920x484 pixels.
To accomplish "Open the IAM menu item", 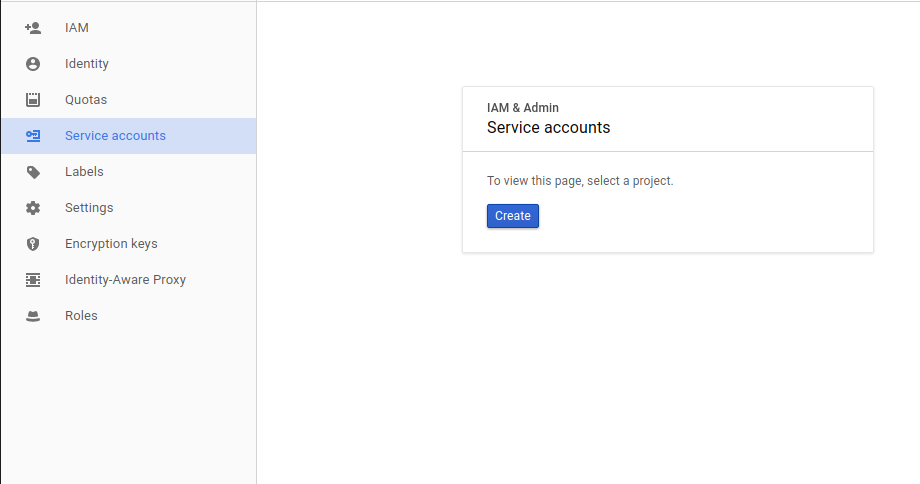I will (x=128, y=28).
